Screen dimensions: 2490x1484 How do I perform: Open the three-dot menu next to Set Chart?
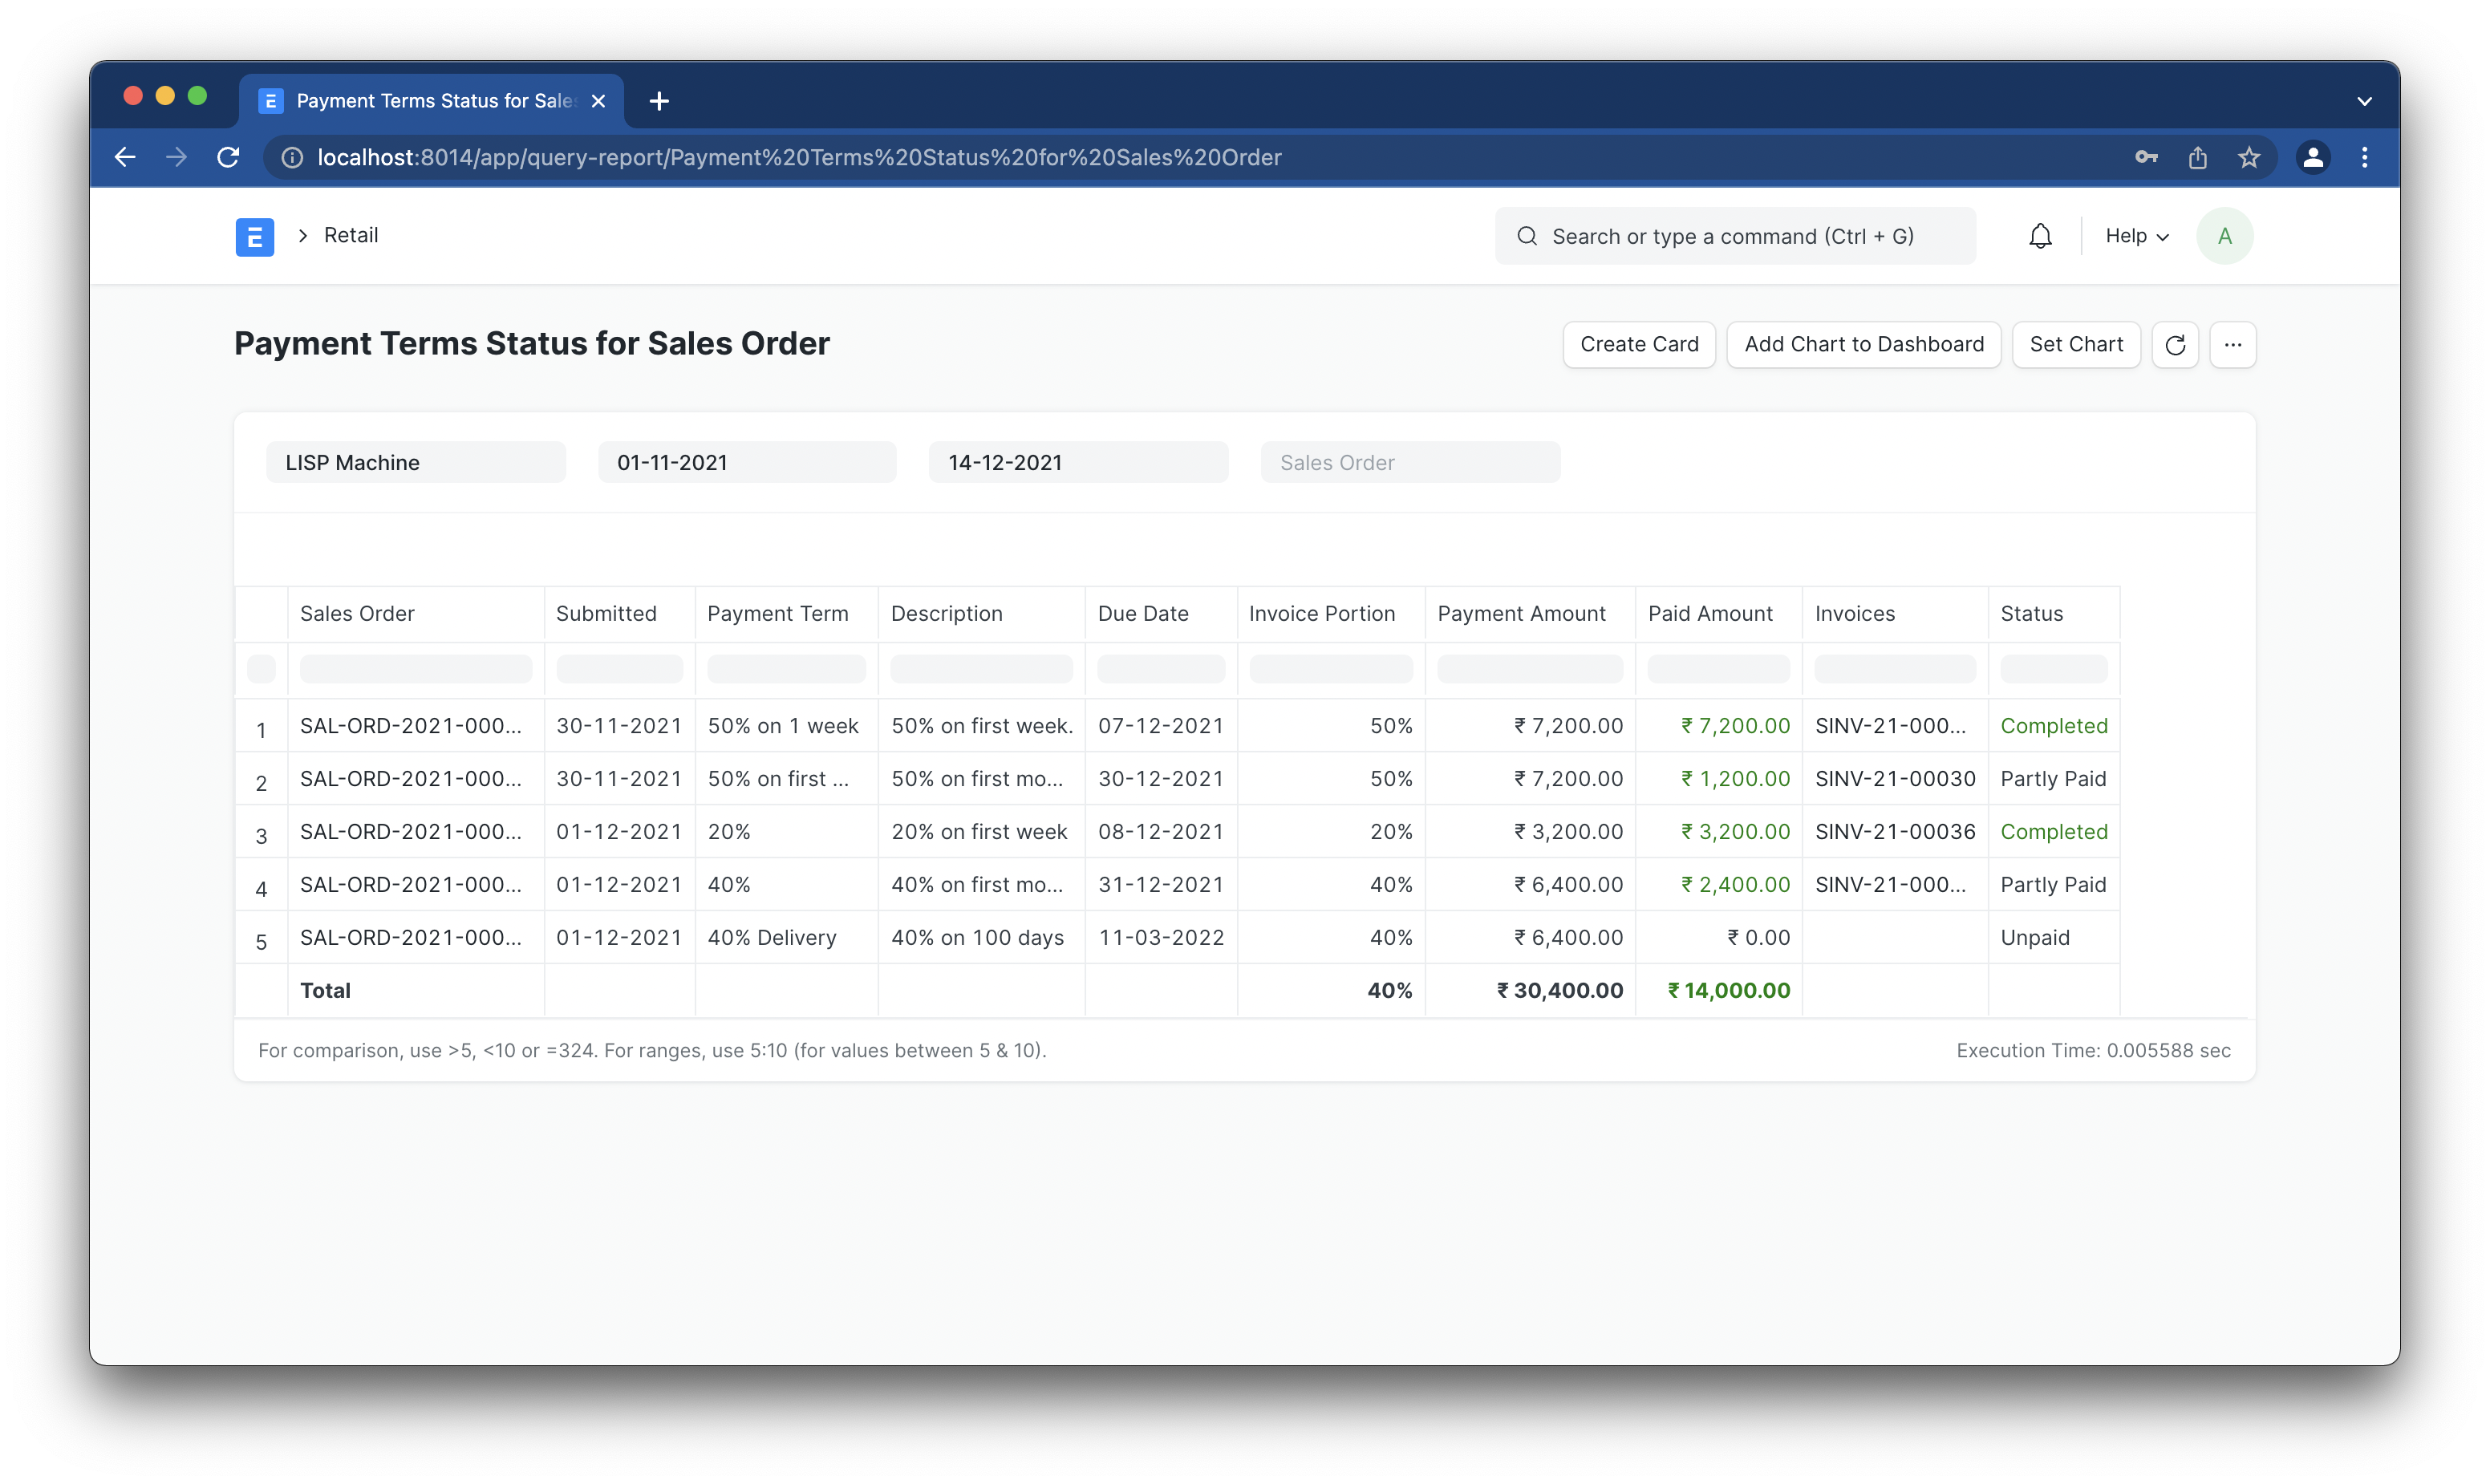tap(2233, 344)
